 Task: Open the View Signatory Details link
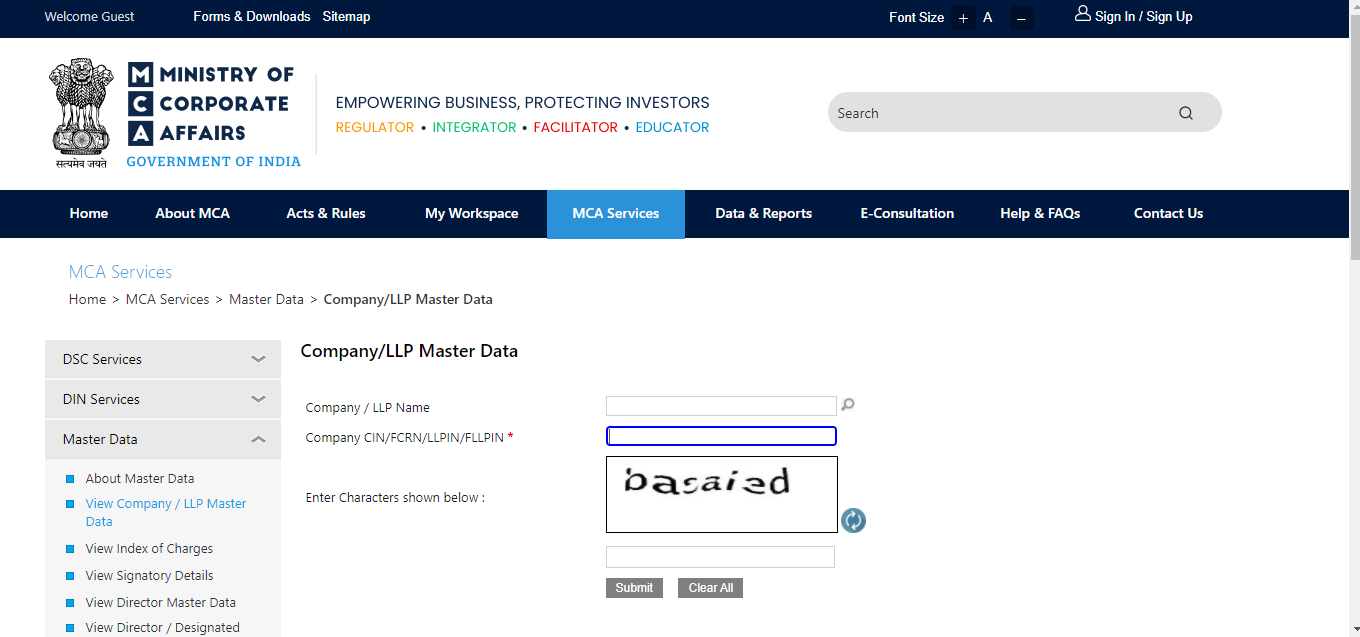(149, 575)
